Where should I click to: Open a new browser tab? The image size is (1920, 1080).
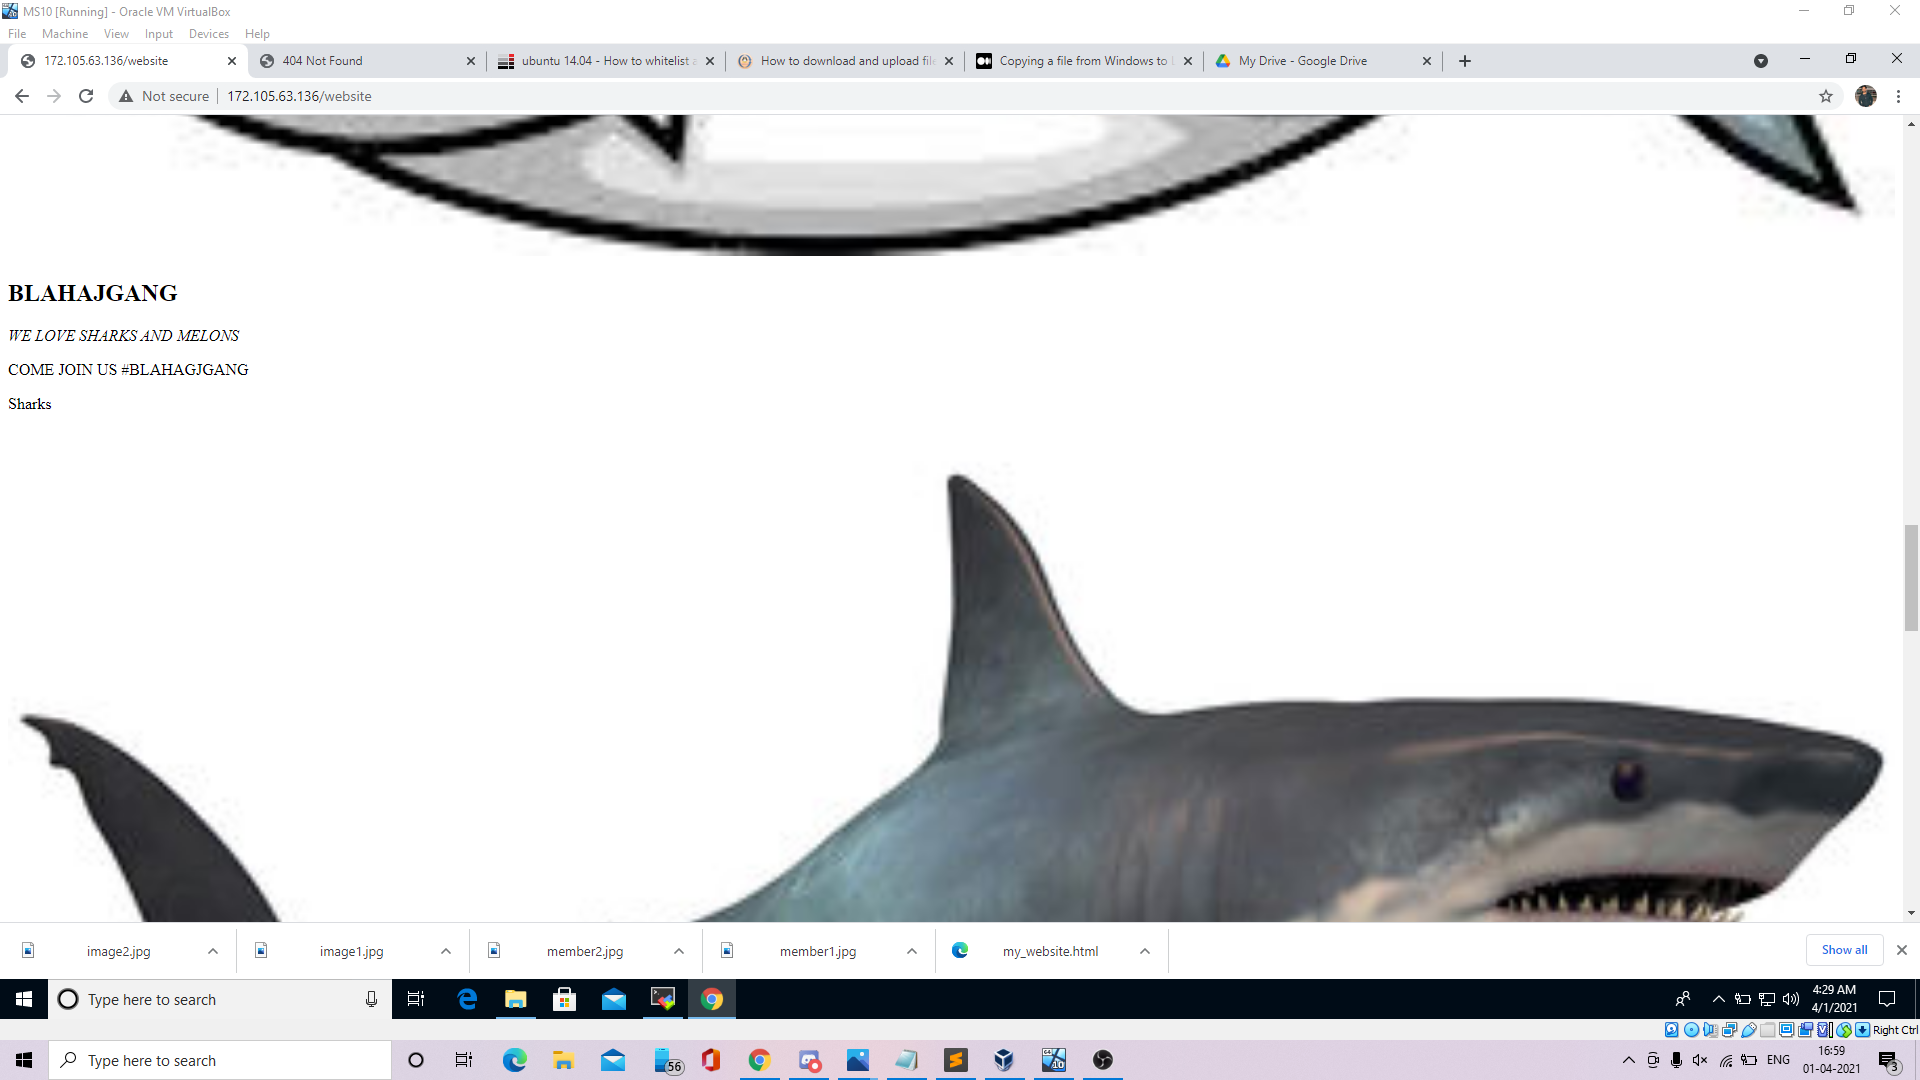pos(1465,61)
